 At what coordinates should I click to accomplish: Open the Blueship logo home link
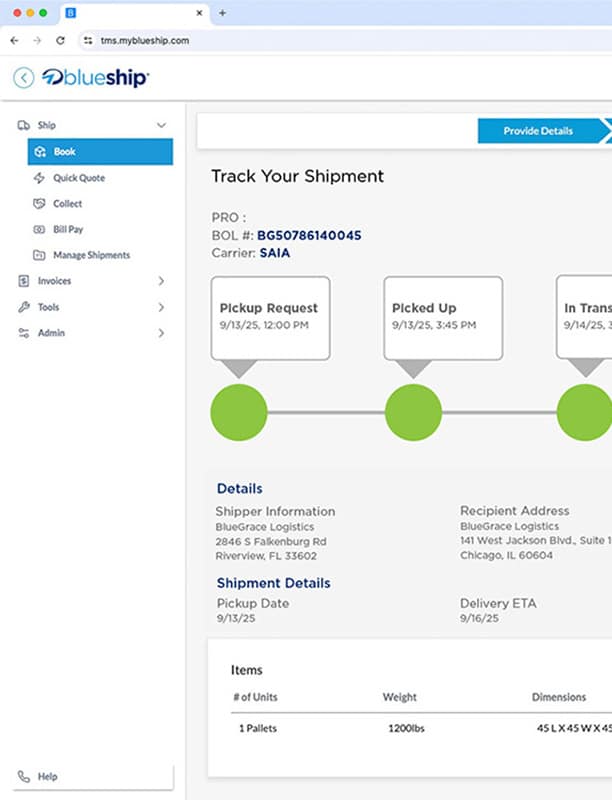(x=95, y=78)
